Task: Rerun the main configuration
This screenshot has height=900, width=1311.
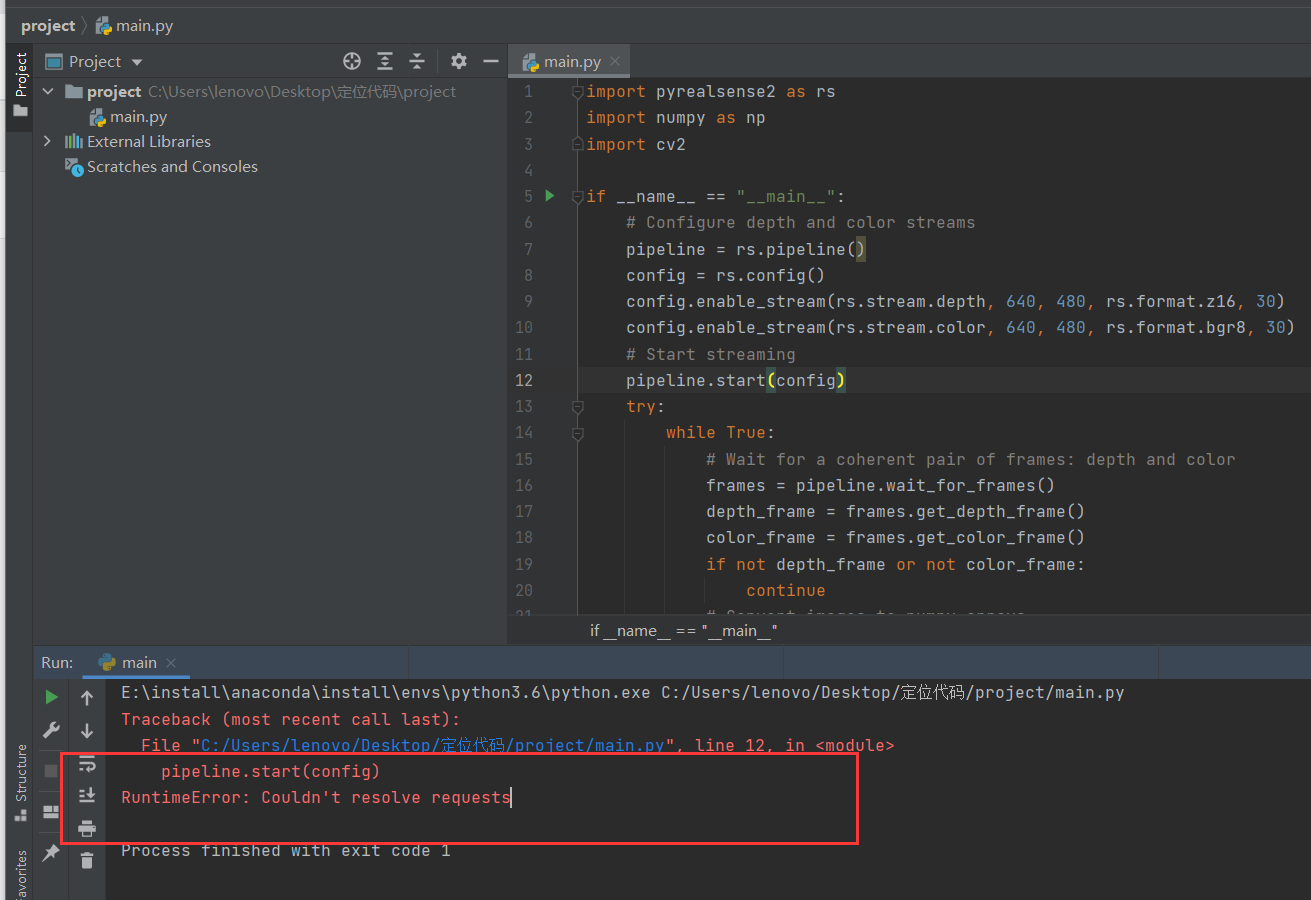Action: coord(50,696)
